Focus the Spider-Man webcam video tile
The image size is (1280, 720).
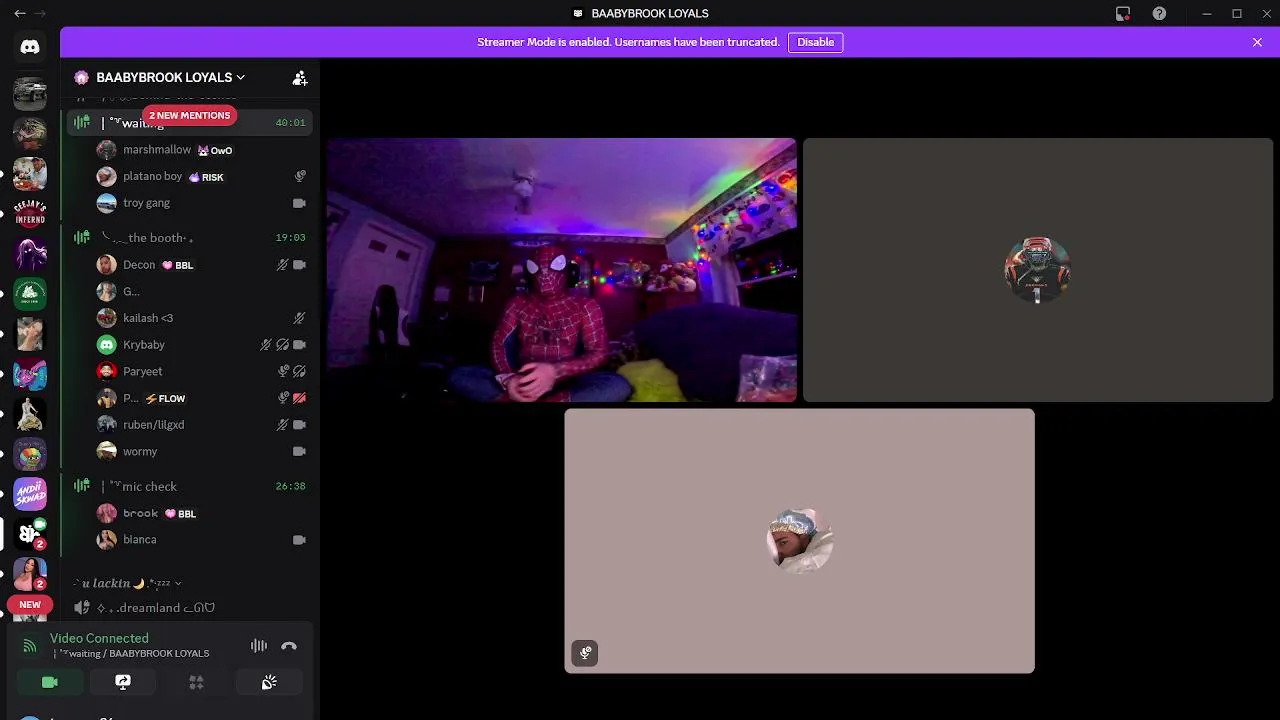coord(561,270)
